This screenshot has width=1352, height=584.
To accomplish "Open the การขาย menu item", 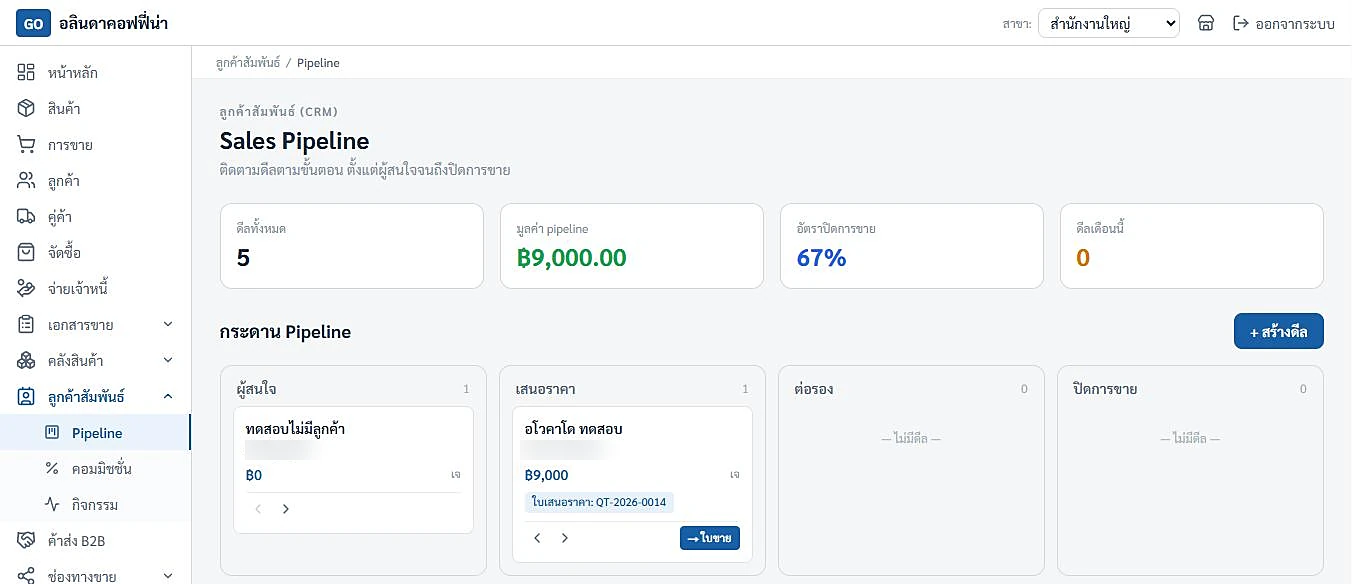I will point(95,145).
